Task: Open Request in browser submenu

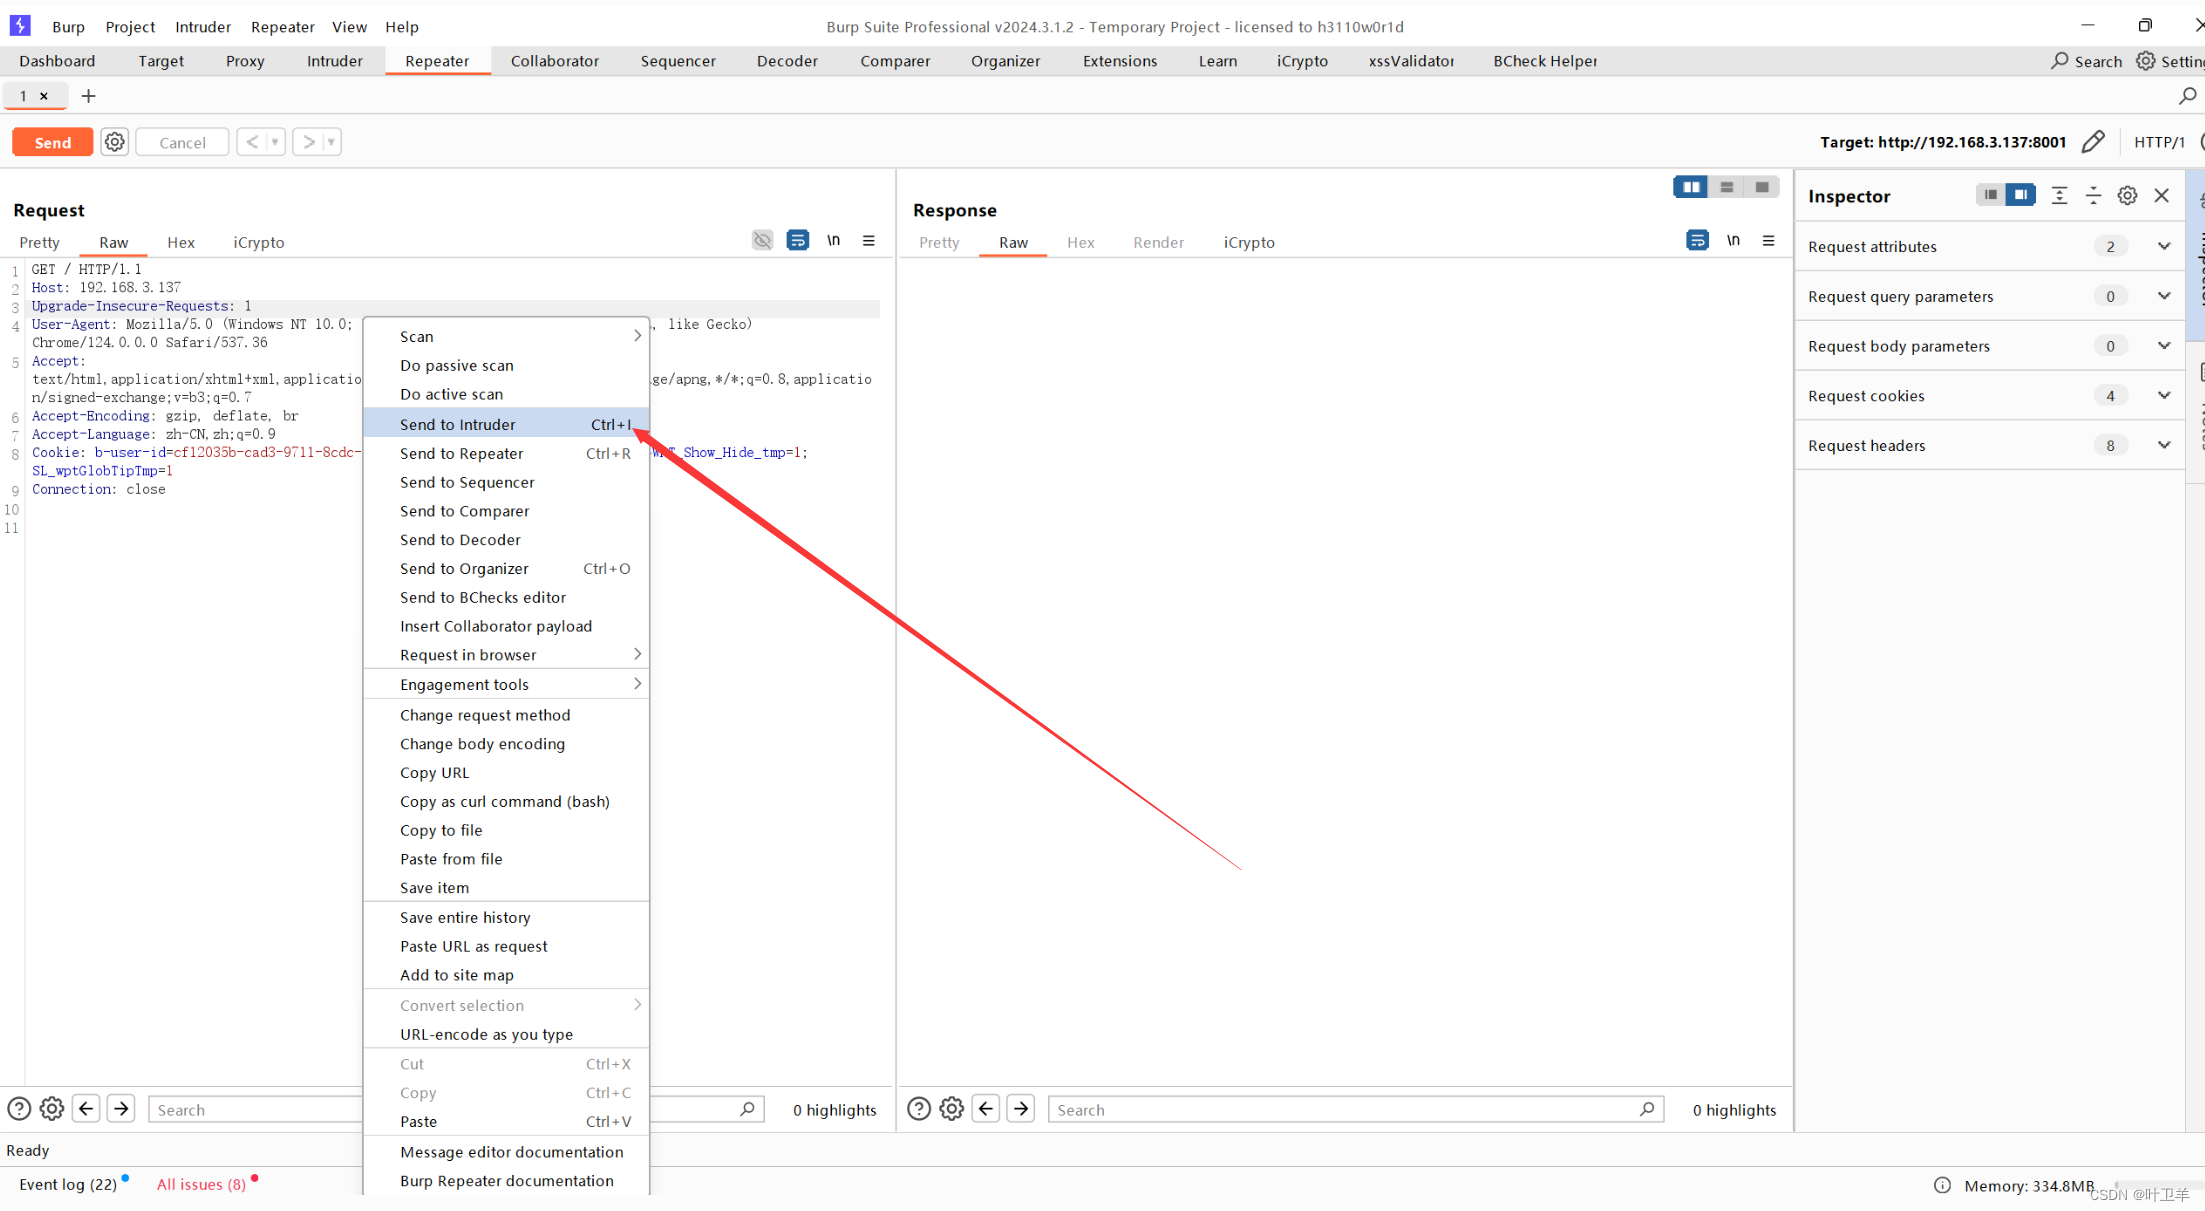Action: pyautogui.click(x=507, y=655)
